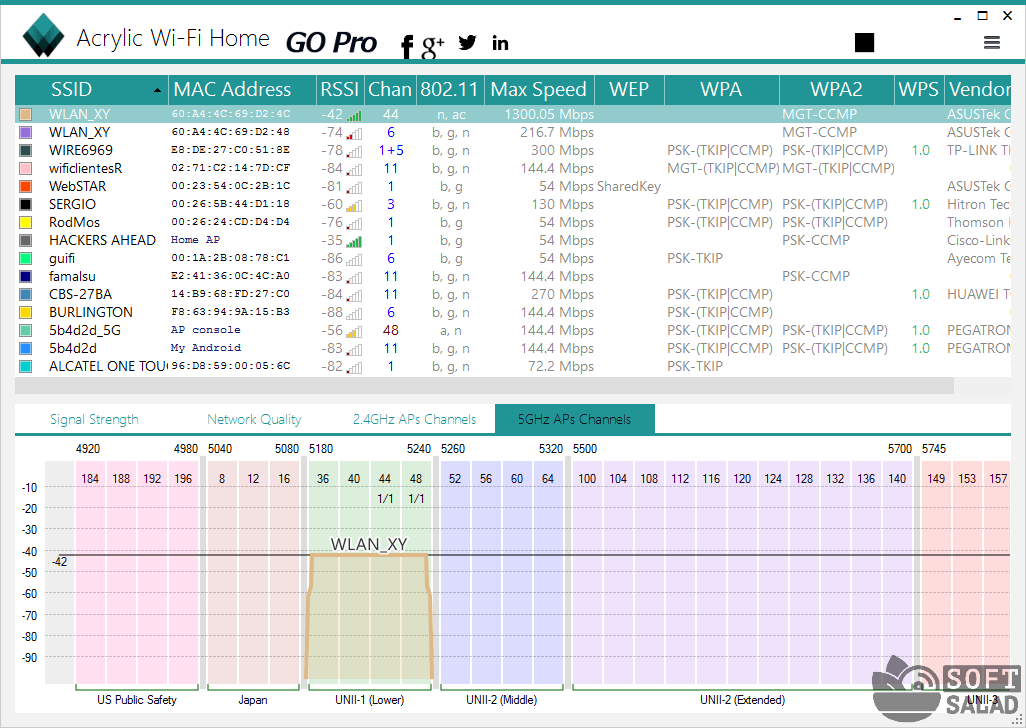Screen dimensions: 1026x728
Task: Click the WPS column header
Action: pos(919,90)
